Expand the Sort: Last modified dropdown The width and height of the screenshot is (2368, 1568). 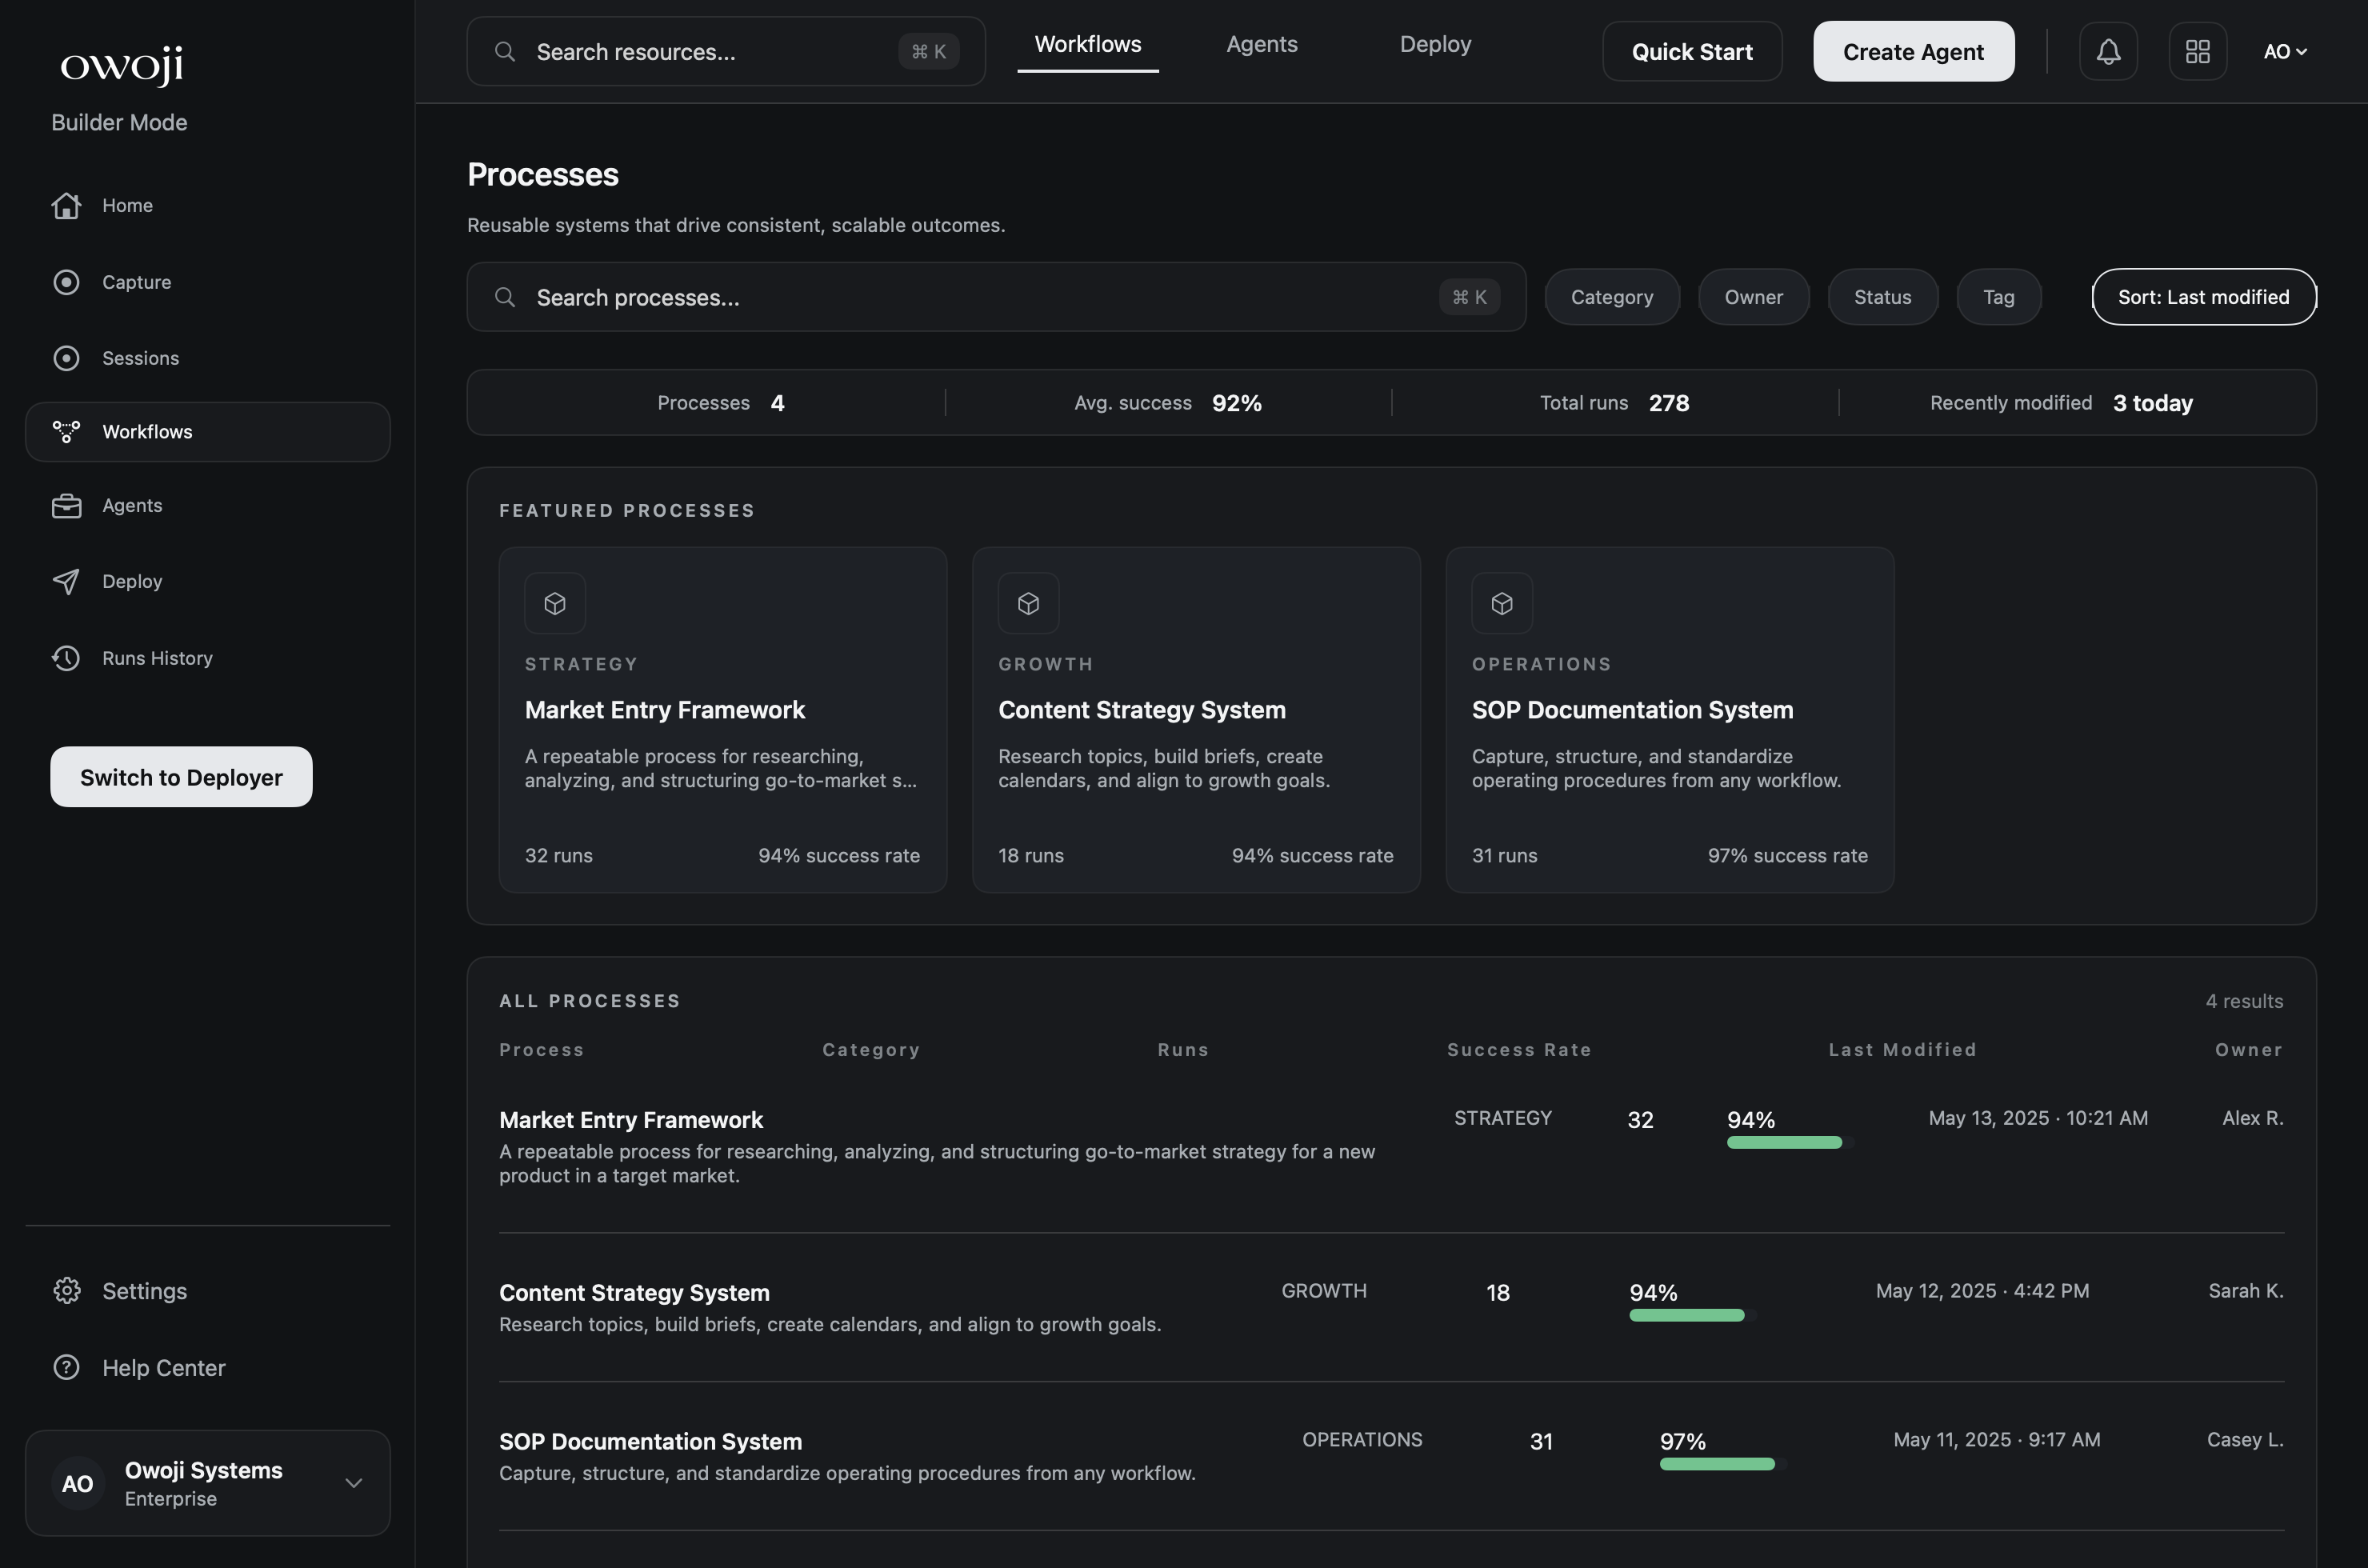click(2203, 296)
